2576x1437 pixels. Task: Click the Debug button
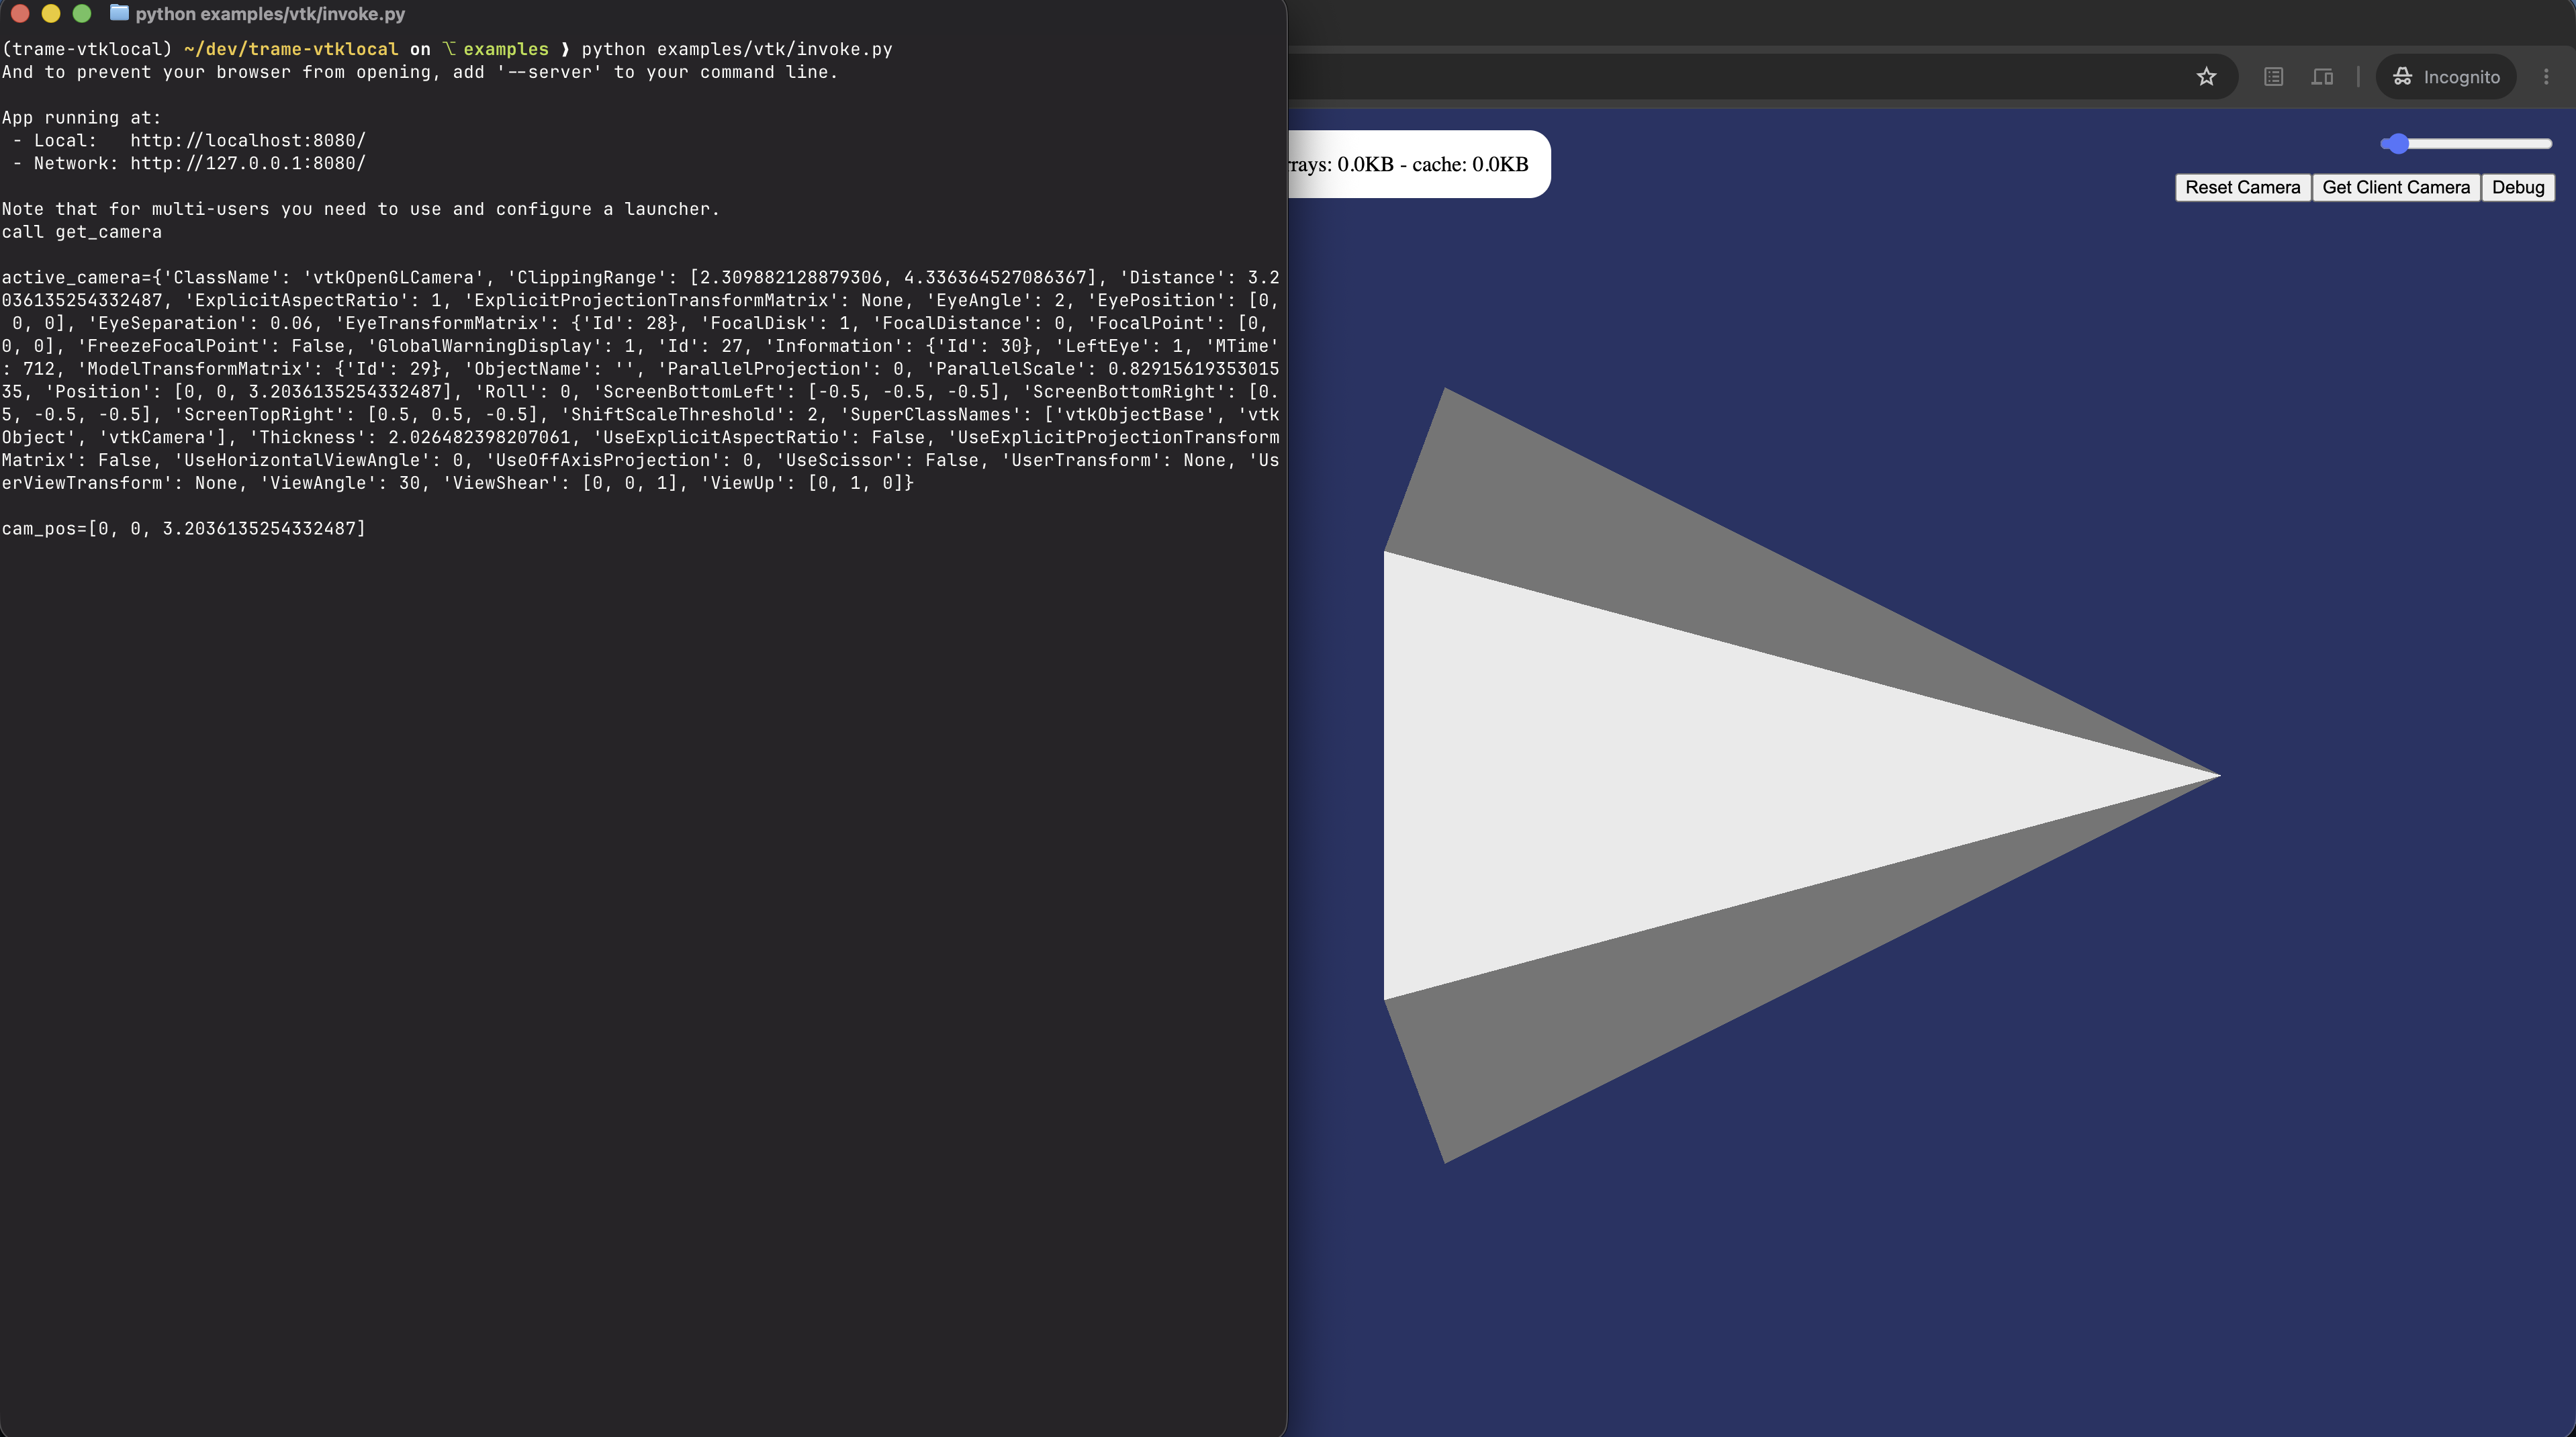[2517, 187]
